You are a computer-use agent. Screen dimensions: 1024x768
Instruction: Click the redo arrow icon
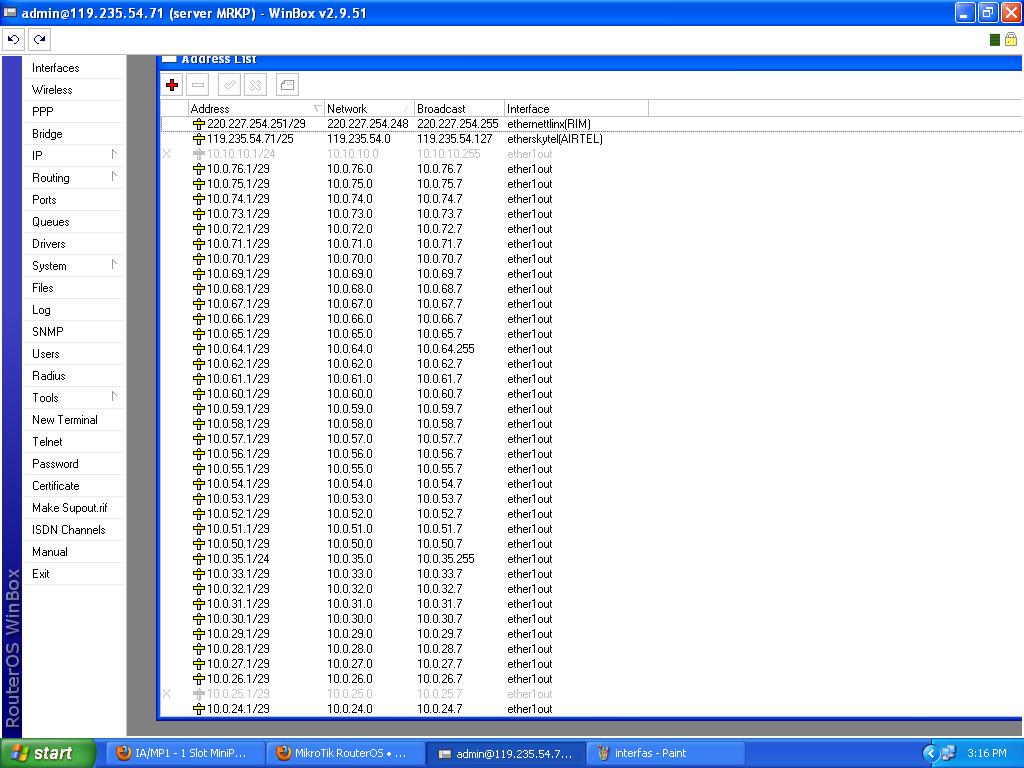[38, 39]
